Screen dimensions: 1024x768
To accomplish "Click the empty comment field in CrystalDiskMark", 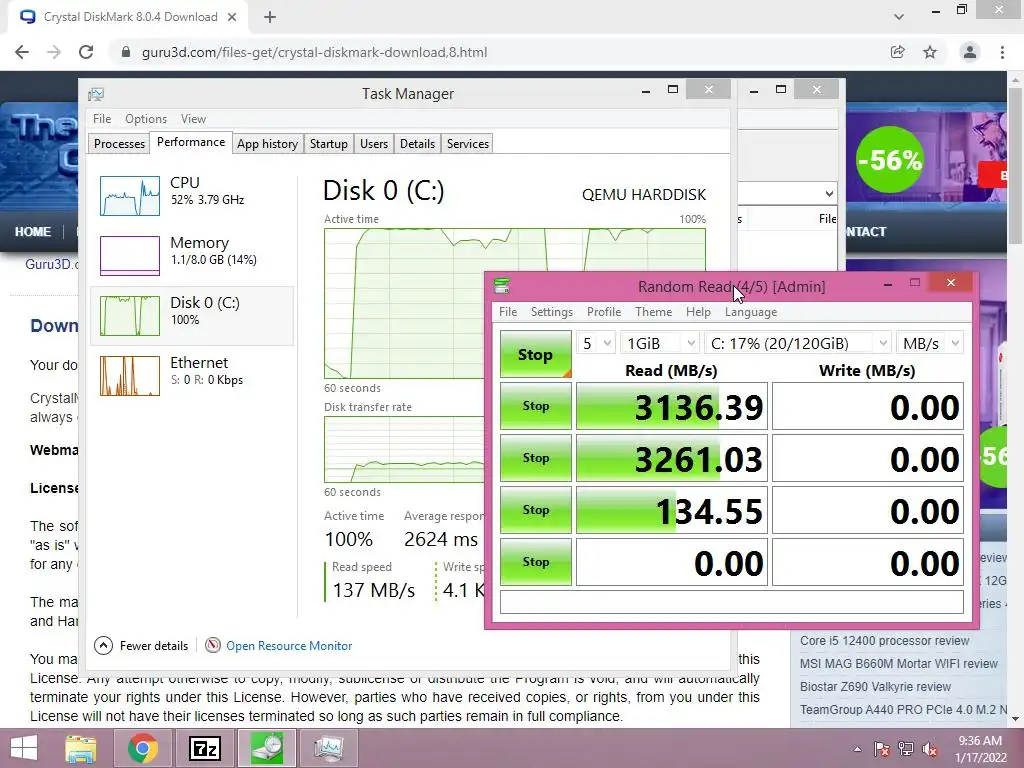I will [x=731, y=601].
